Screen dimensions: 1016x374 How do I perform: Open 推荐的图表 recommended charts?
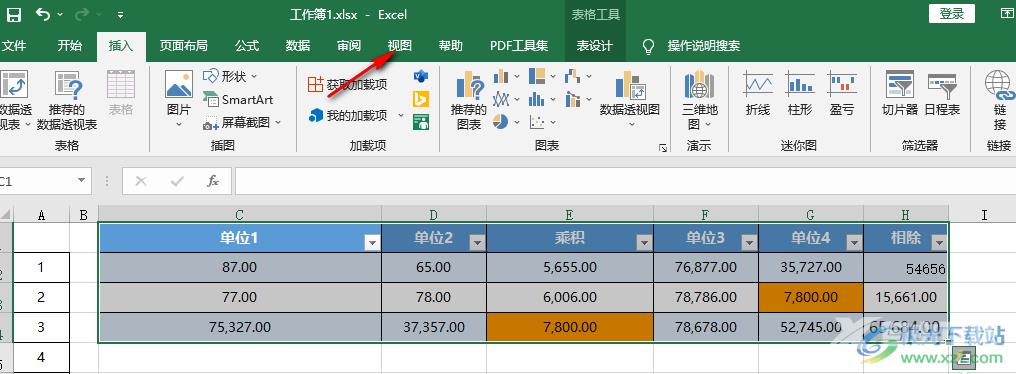[x=468, y=100]
